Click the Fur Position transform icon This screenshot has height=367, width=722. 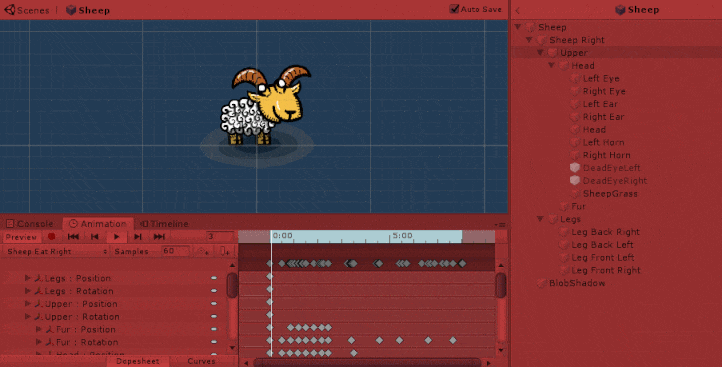pyautogui.click(x=50, y=330)
